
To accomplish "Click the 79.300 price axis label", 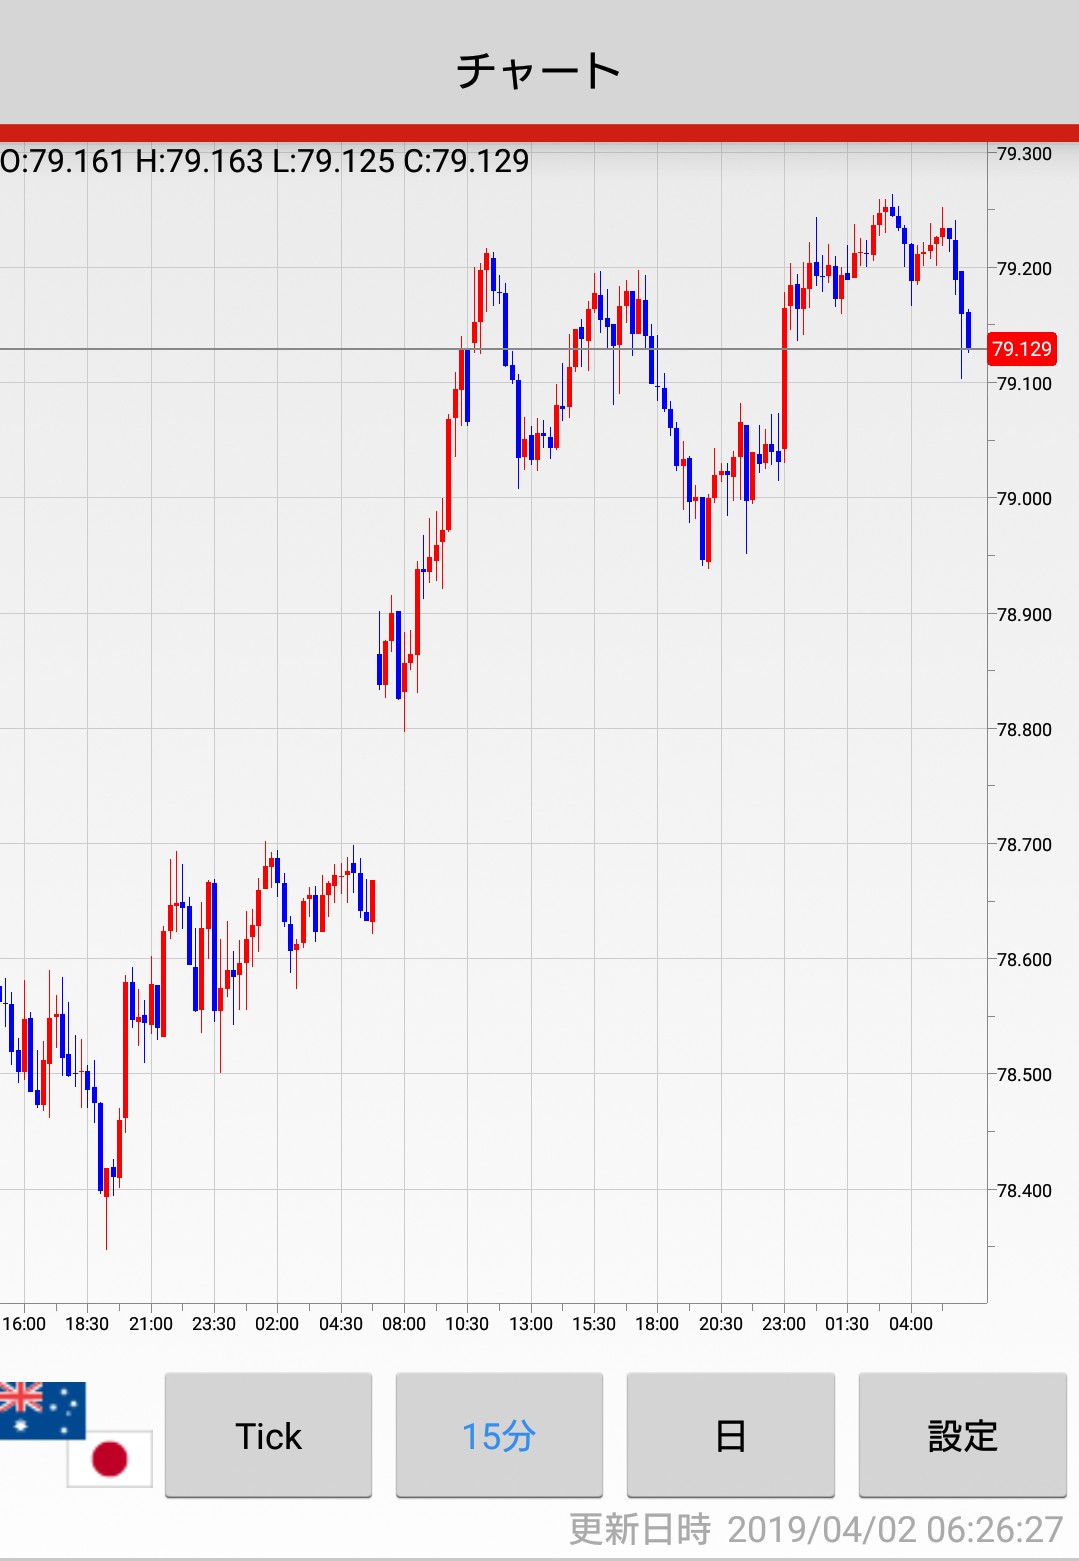I will (x=1024, y=154).
